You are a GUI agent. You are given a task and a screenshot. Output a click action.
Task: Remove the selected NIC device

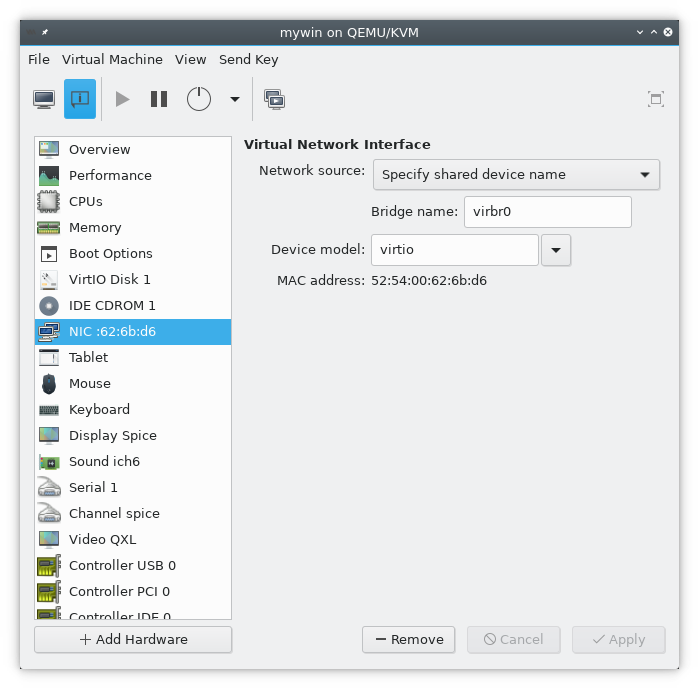tap(409, 640)
